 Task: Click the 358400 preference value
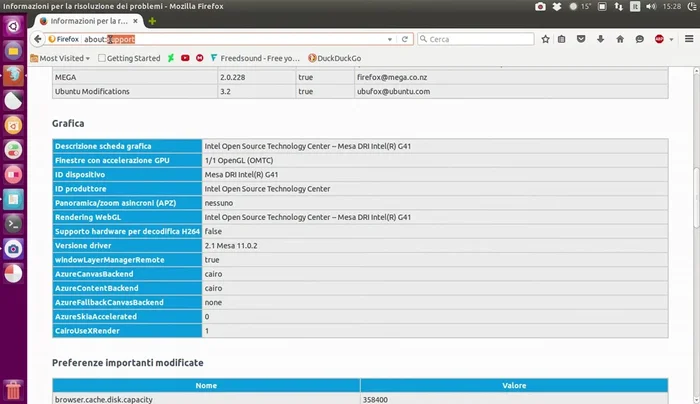point(375,400)
